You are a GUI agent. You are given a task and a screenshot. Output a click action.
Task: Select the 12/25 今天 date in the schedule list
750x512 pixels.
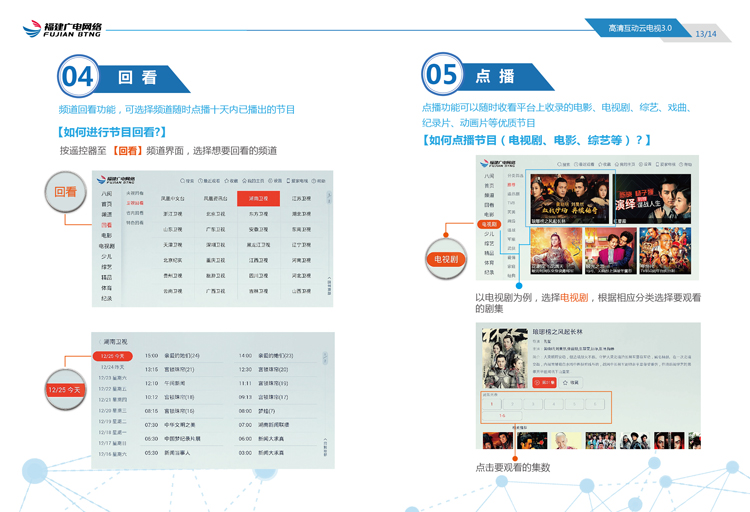[112, 356]
